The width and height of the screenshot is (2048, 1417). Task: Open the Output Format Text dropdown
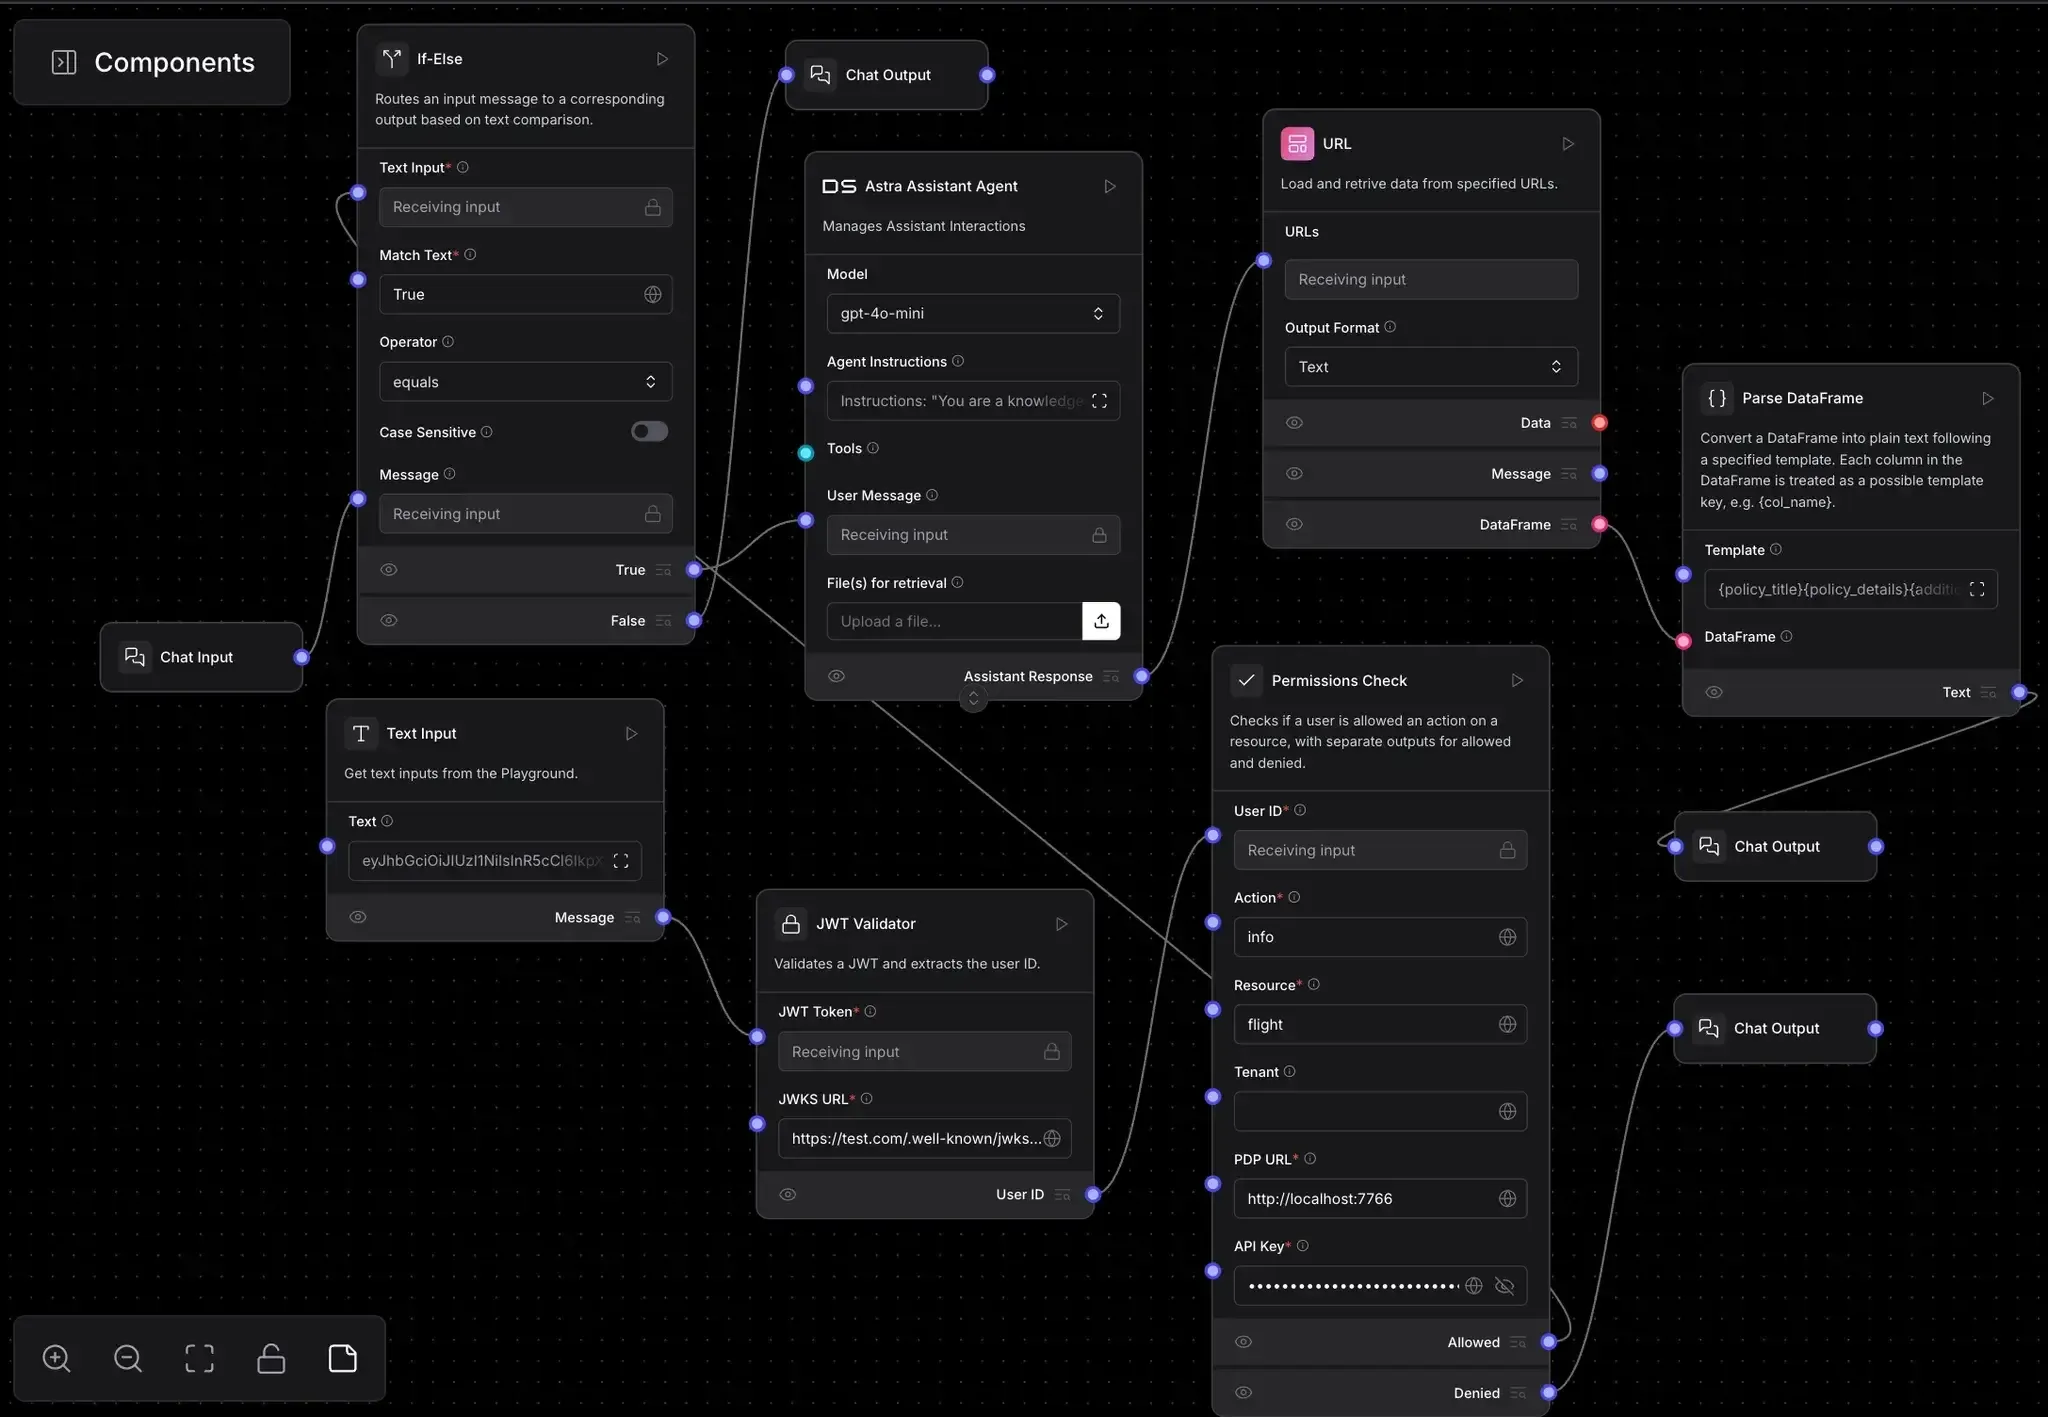(1430, 367)
